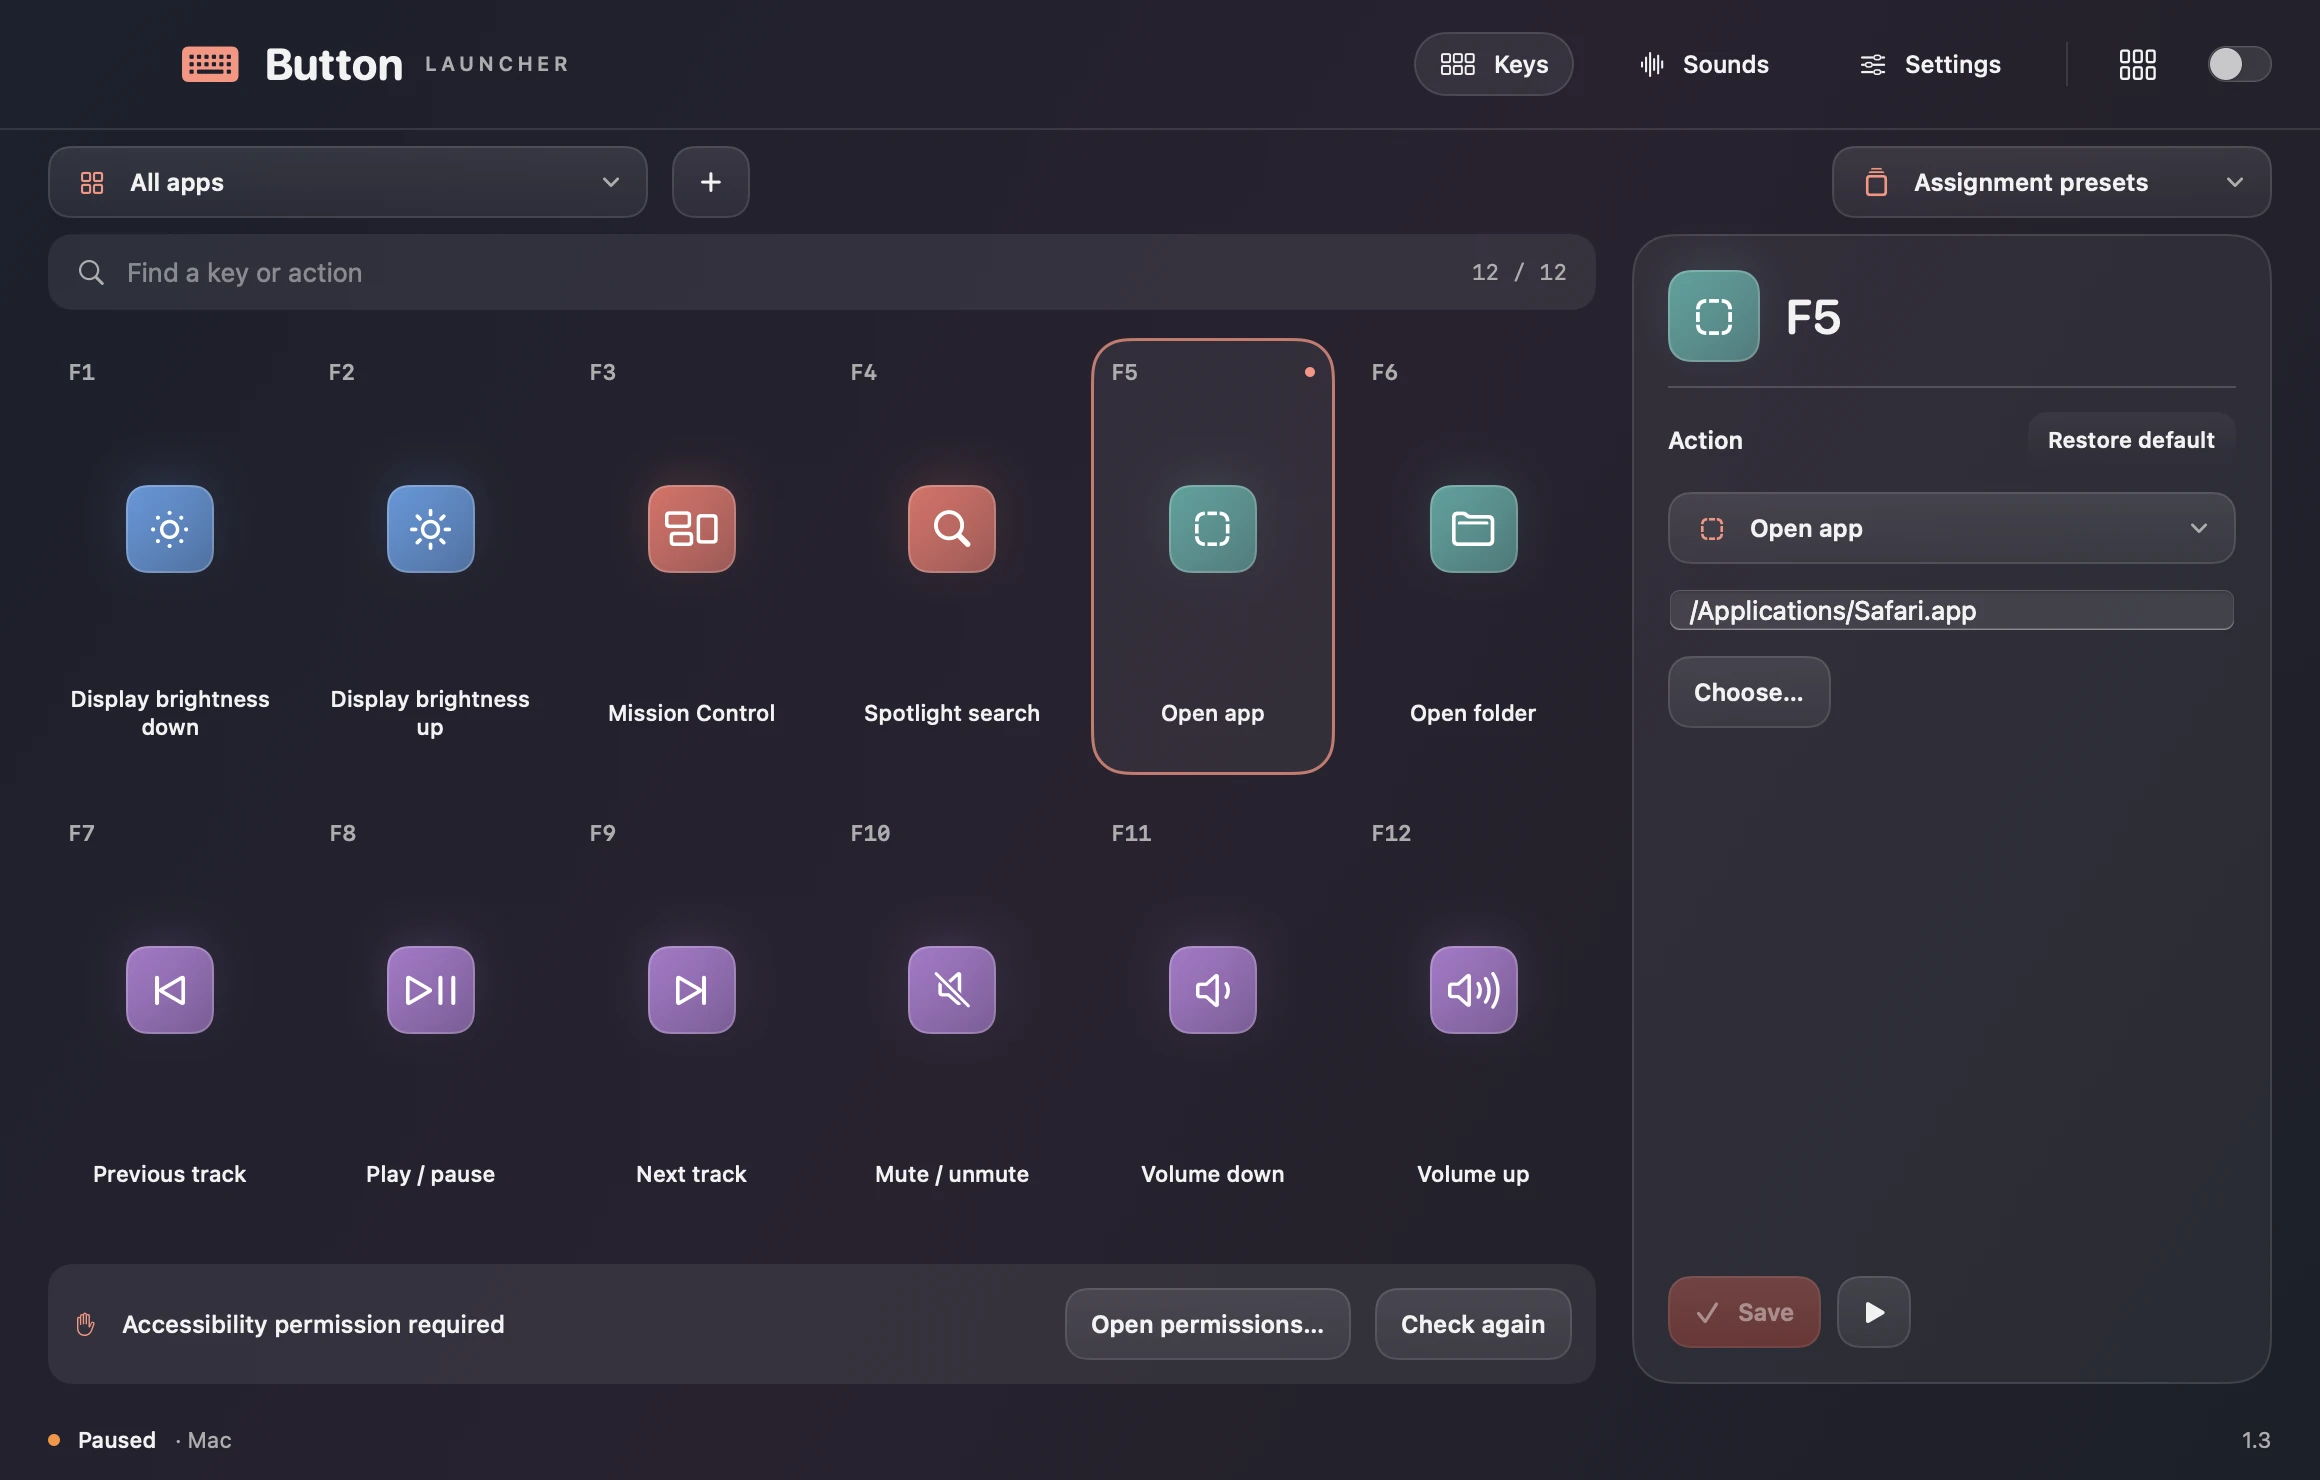Click the large F5 icon in detail panel
This screenshot has height=1480, width=2320.
click(x=1713, y=316)
